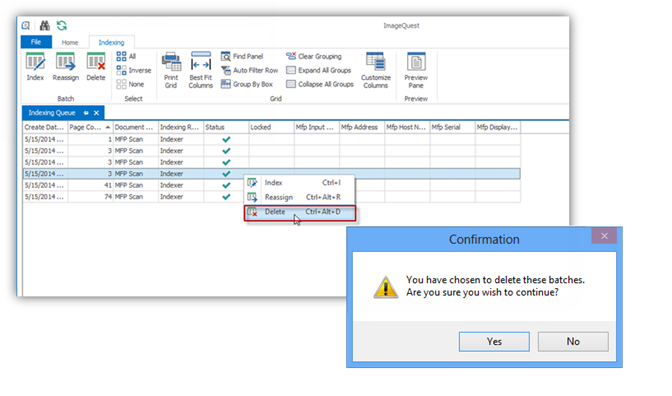
Task: Toggle the Preview Pane
Action: (416, 70)
